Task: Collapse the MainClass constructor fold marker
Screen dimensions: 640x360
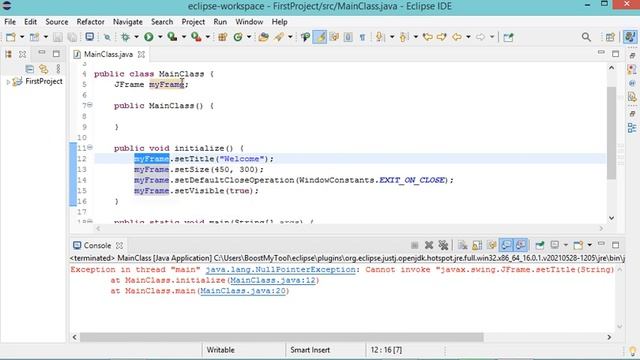Action: 90,105
